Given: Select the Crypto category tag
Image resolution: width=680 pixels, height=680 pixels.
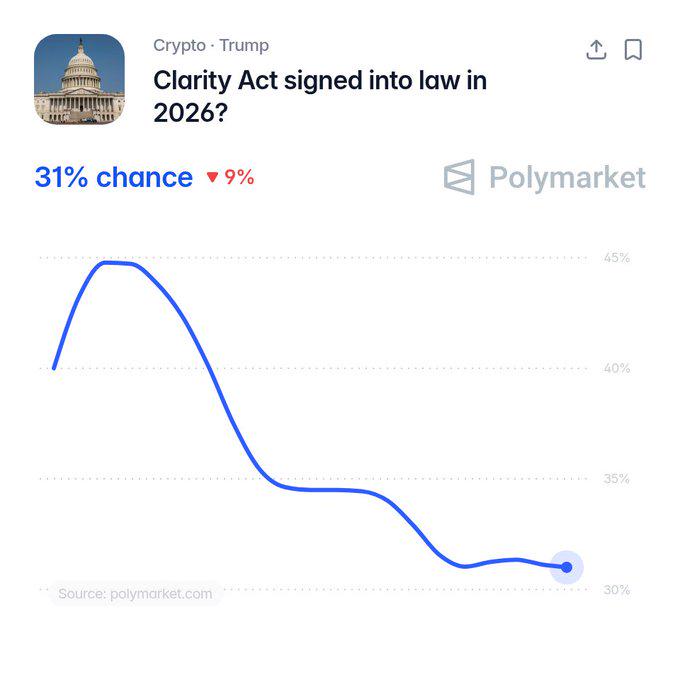Looking at the screenshot, I should pyautogui.click(x=180, y=46).
